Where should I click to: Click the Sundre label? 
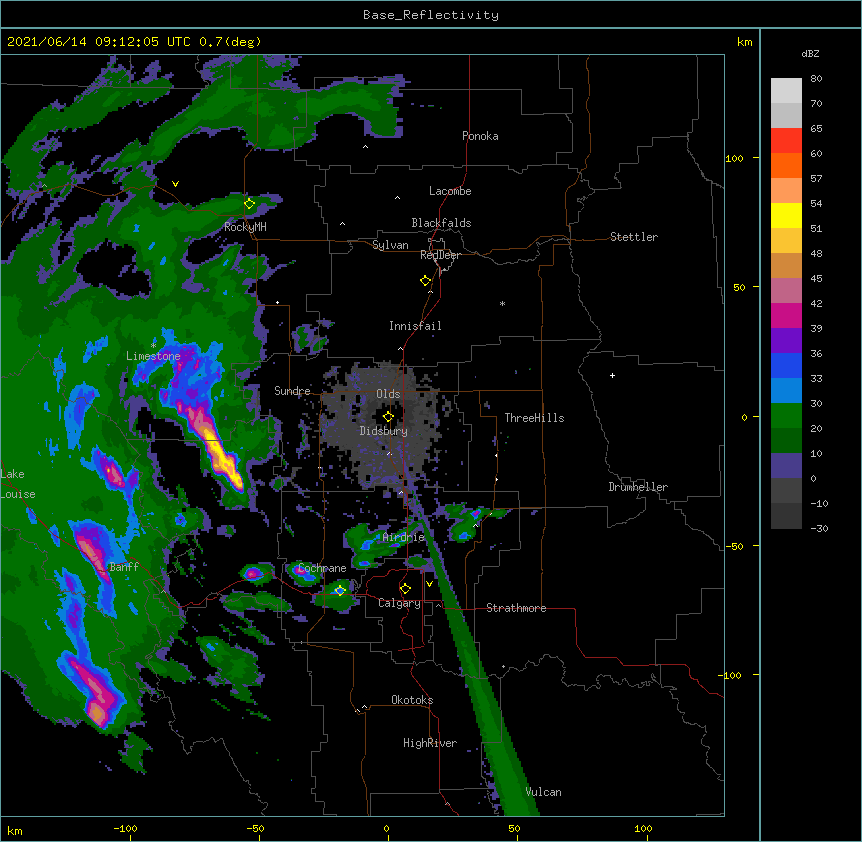(x=292, y=391)
